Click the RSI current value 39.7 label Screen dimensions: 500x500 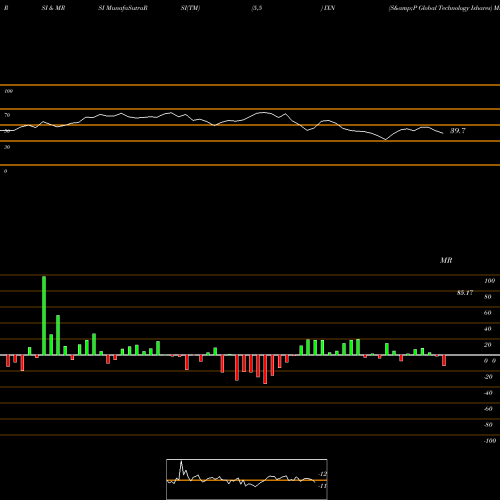point(458,131)
